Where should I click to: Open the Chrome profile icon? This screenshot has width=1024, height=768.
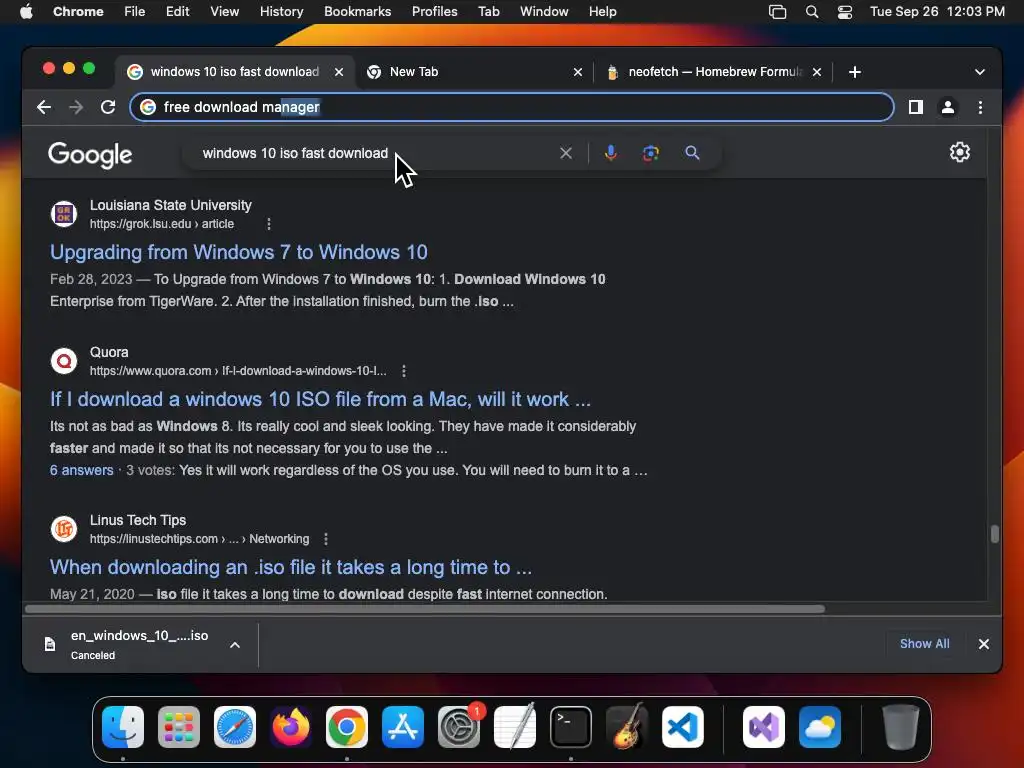click(x=948, y=107)
